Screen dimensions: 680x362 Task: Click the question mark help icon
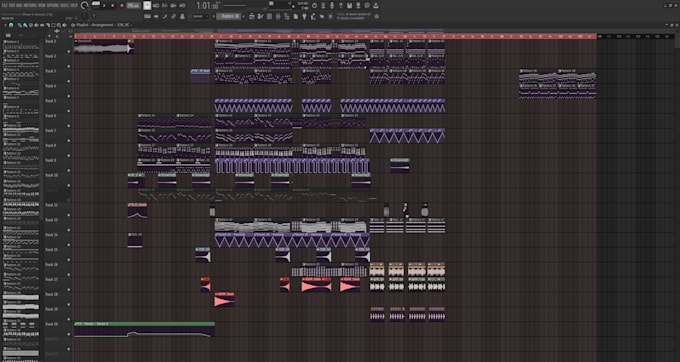click(340, 6)
